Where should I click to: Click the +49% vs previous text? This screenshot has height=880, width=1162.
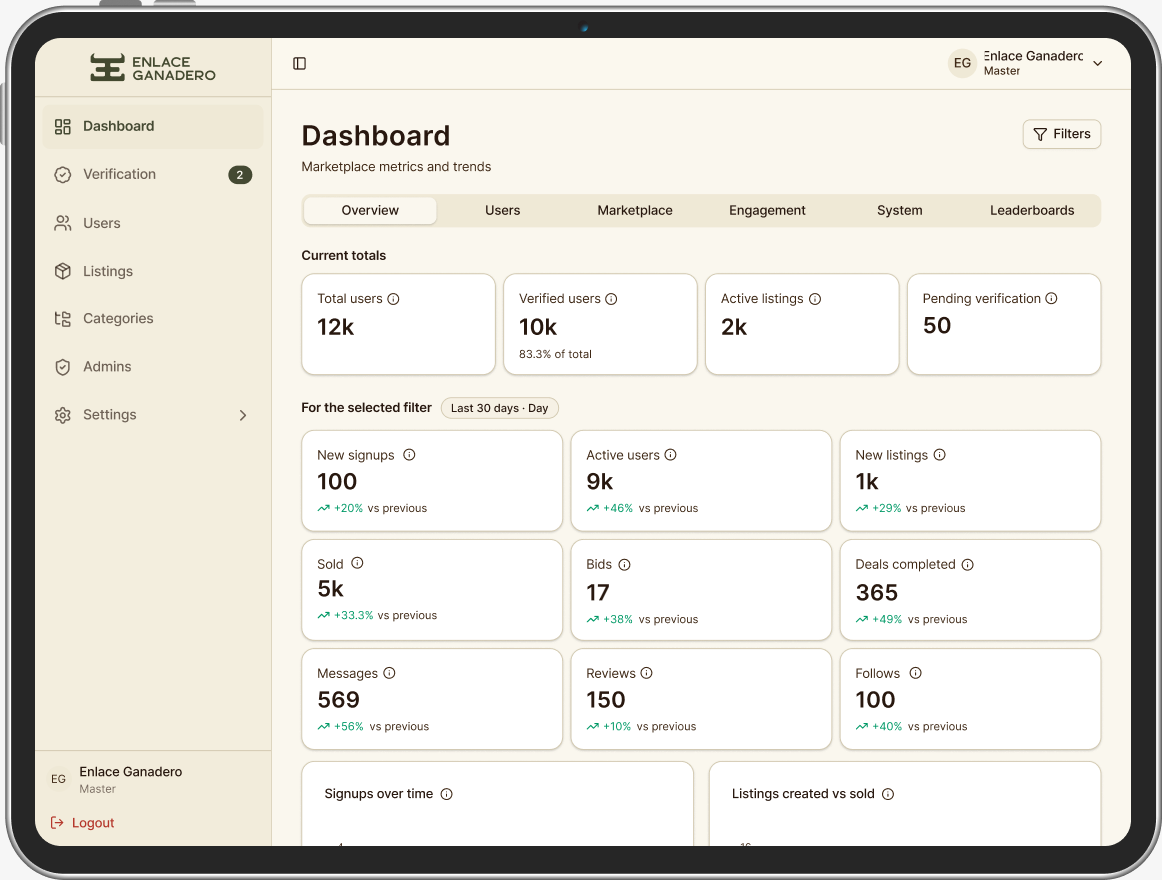[911, 620]
